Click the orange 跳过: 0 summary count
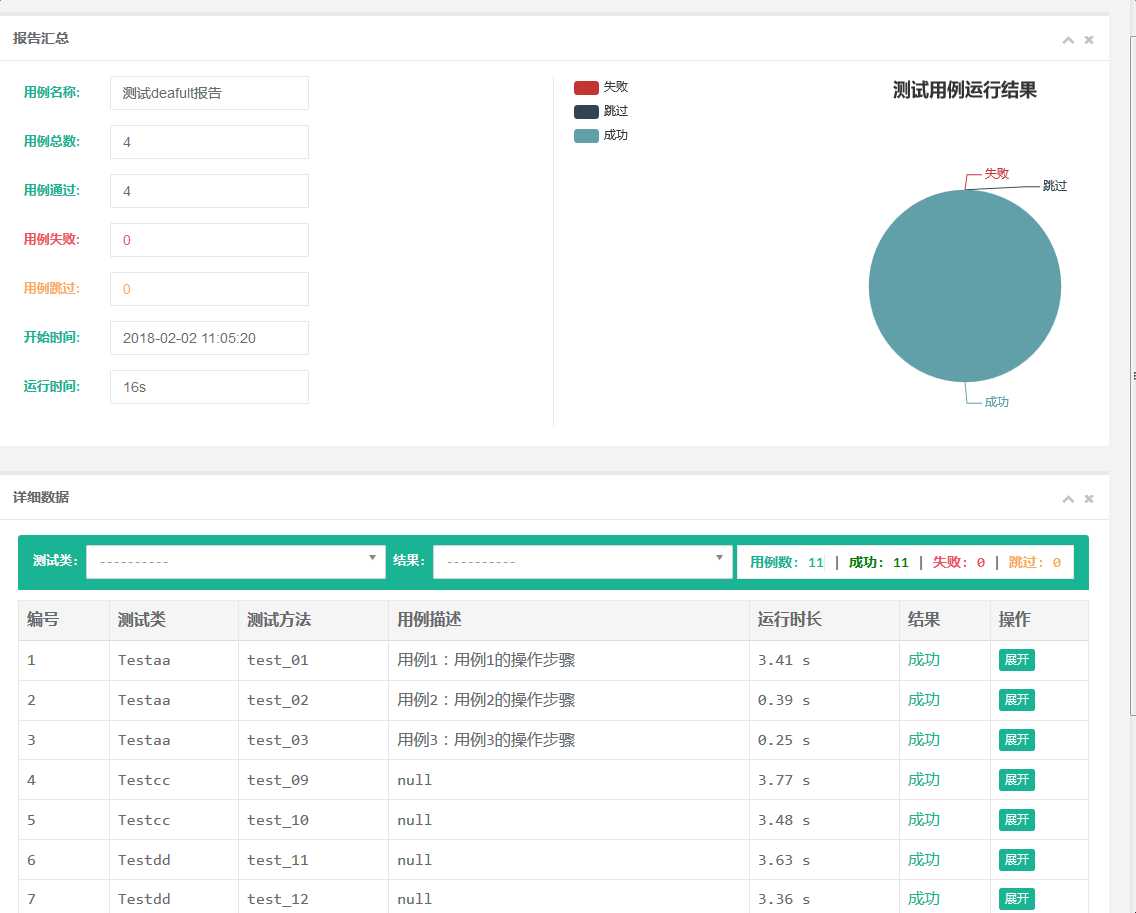Screen dimensions: 1136x913 click(1035, 562)
